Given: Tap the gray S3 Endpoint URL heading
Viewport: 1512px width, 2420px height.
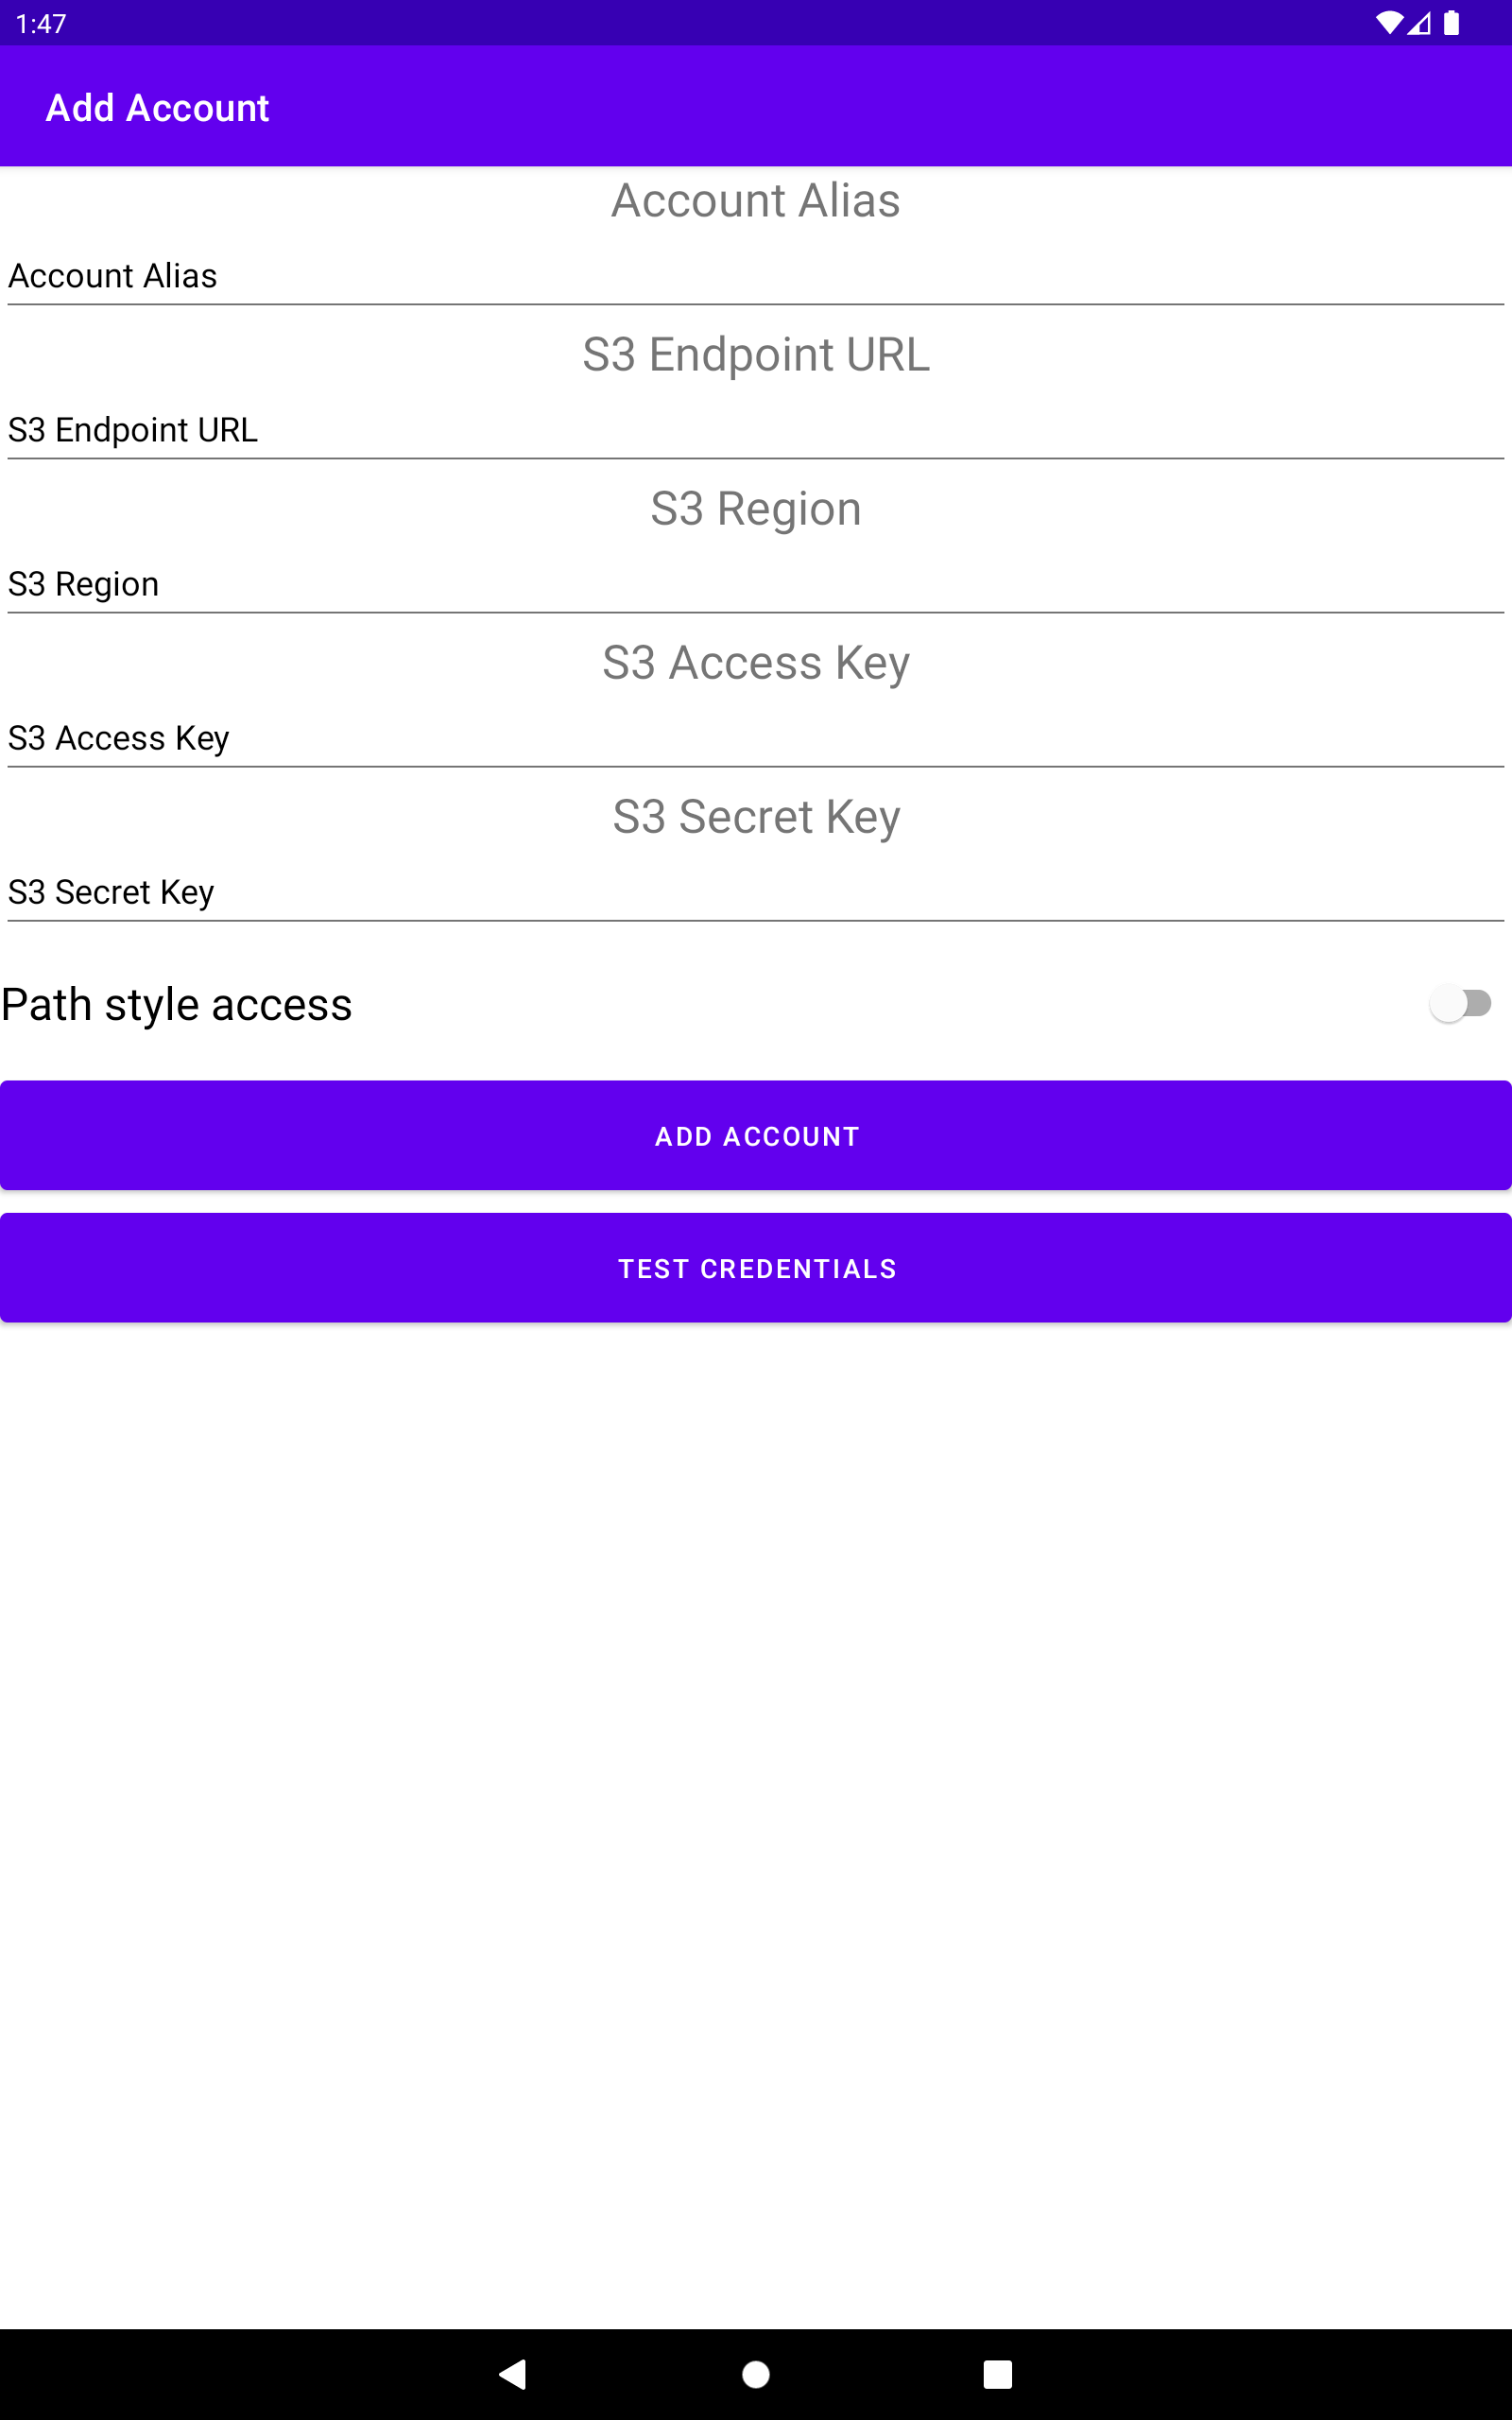Looking at the screenshot, I should (756, 354).
